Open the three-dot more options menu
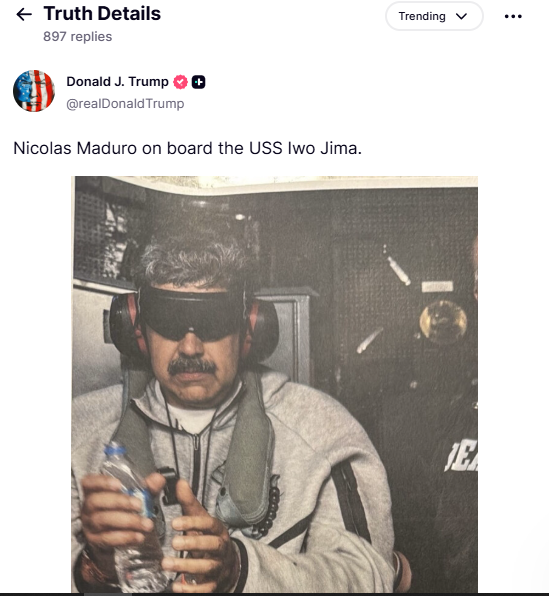This screenshot has height=596, width=549. tap(513, 16)
